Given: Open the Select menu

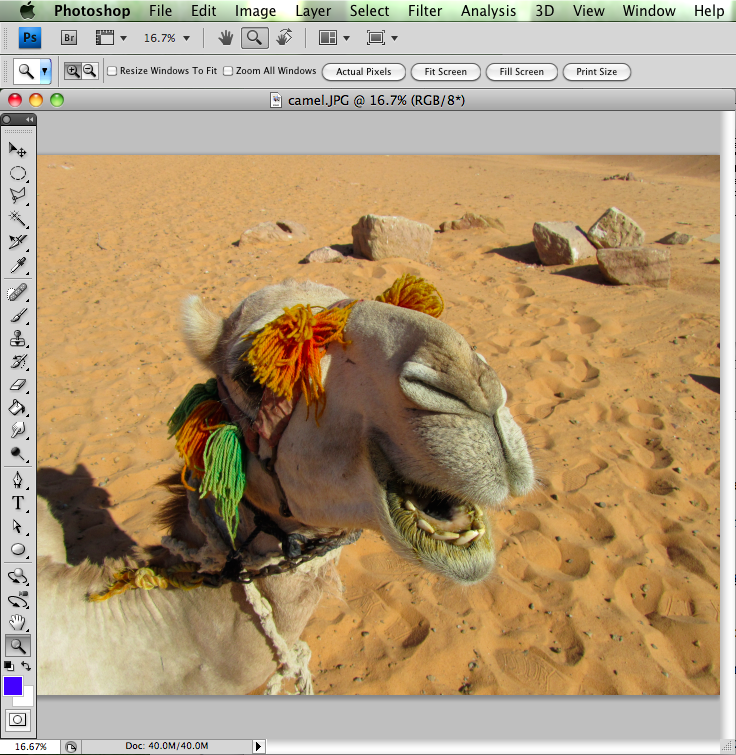Looking at the screenshot, I should coord(369,11).
